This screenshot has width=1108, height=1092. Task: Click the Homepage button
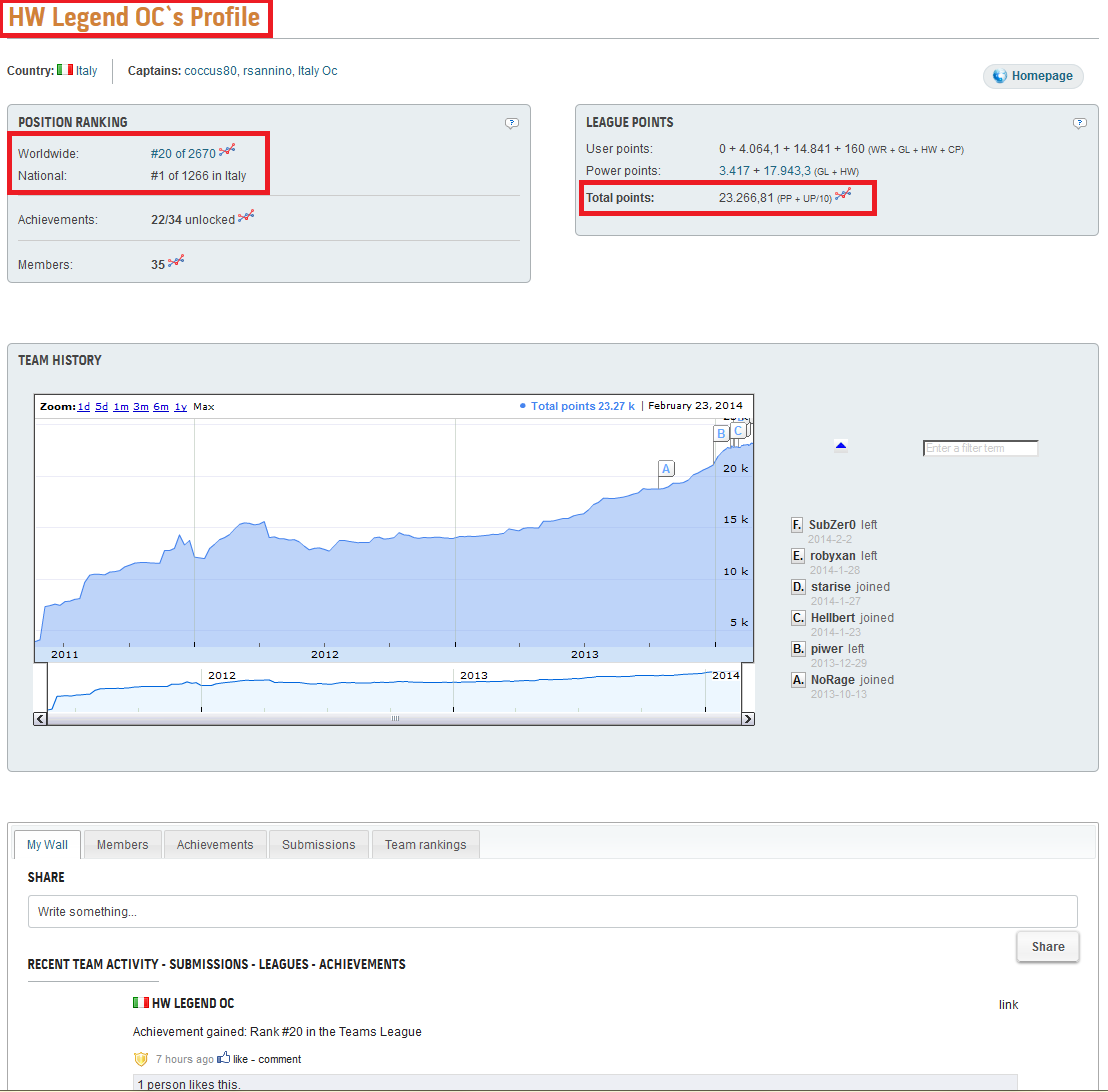(x=1033, y=76)
